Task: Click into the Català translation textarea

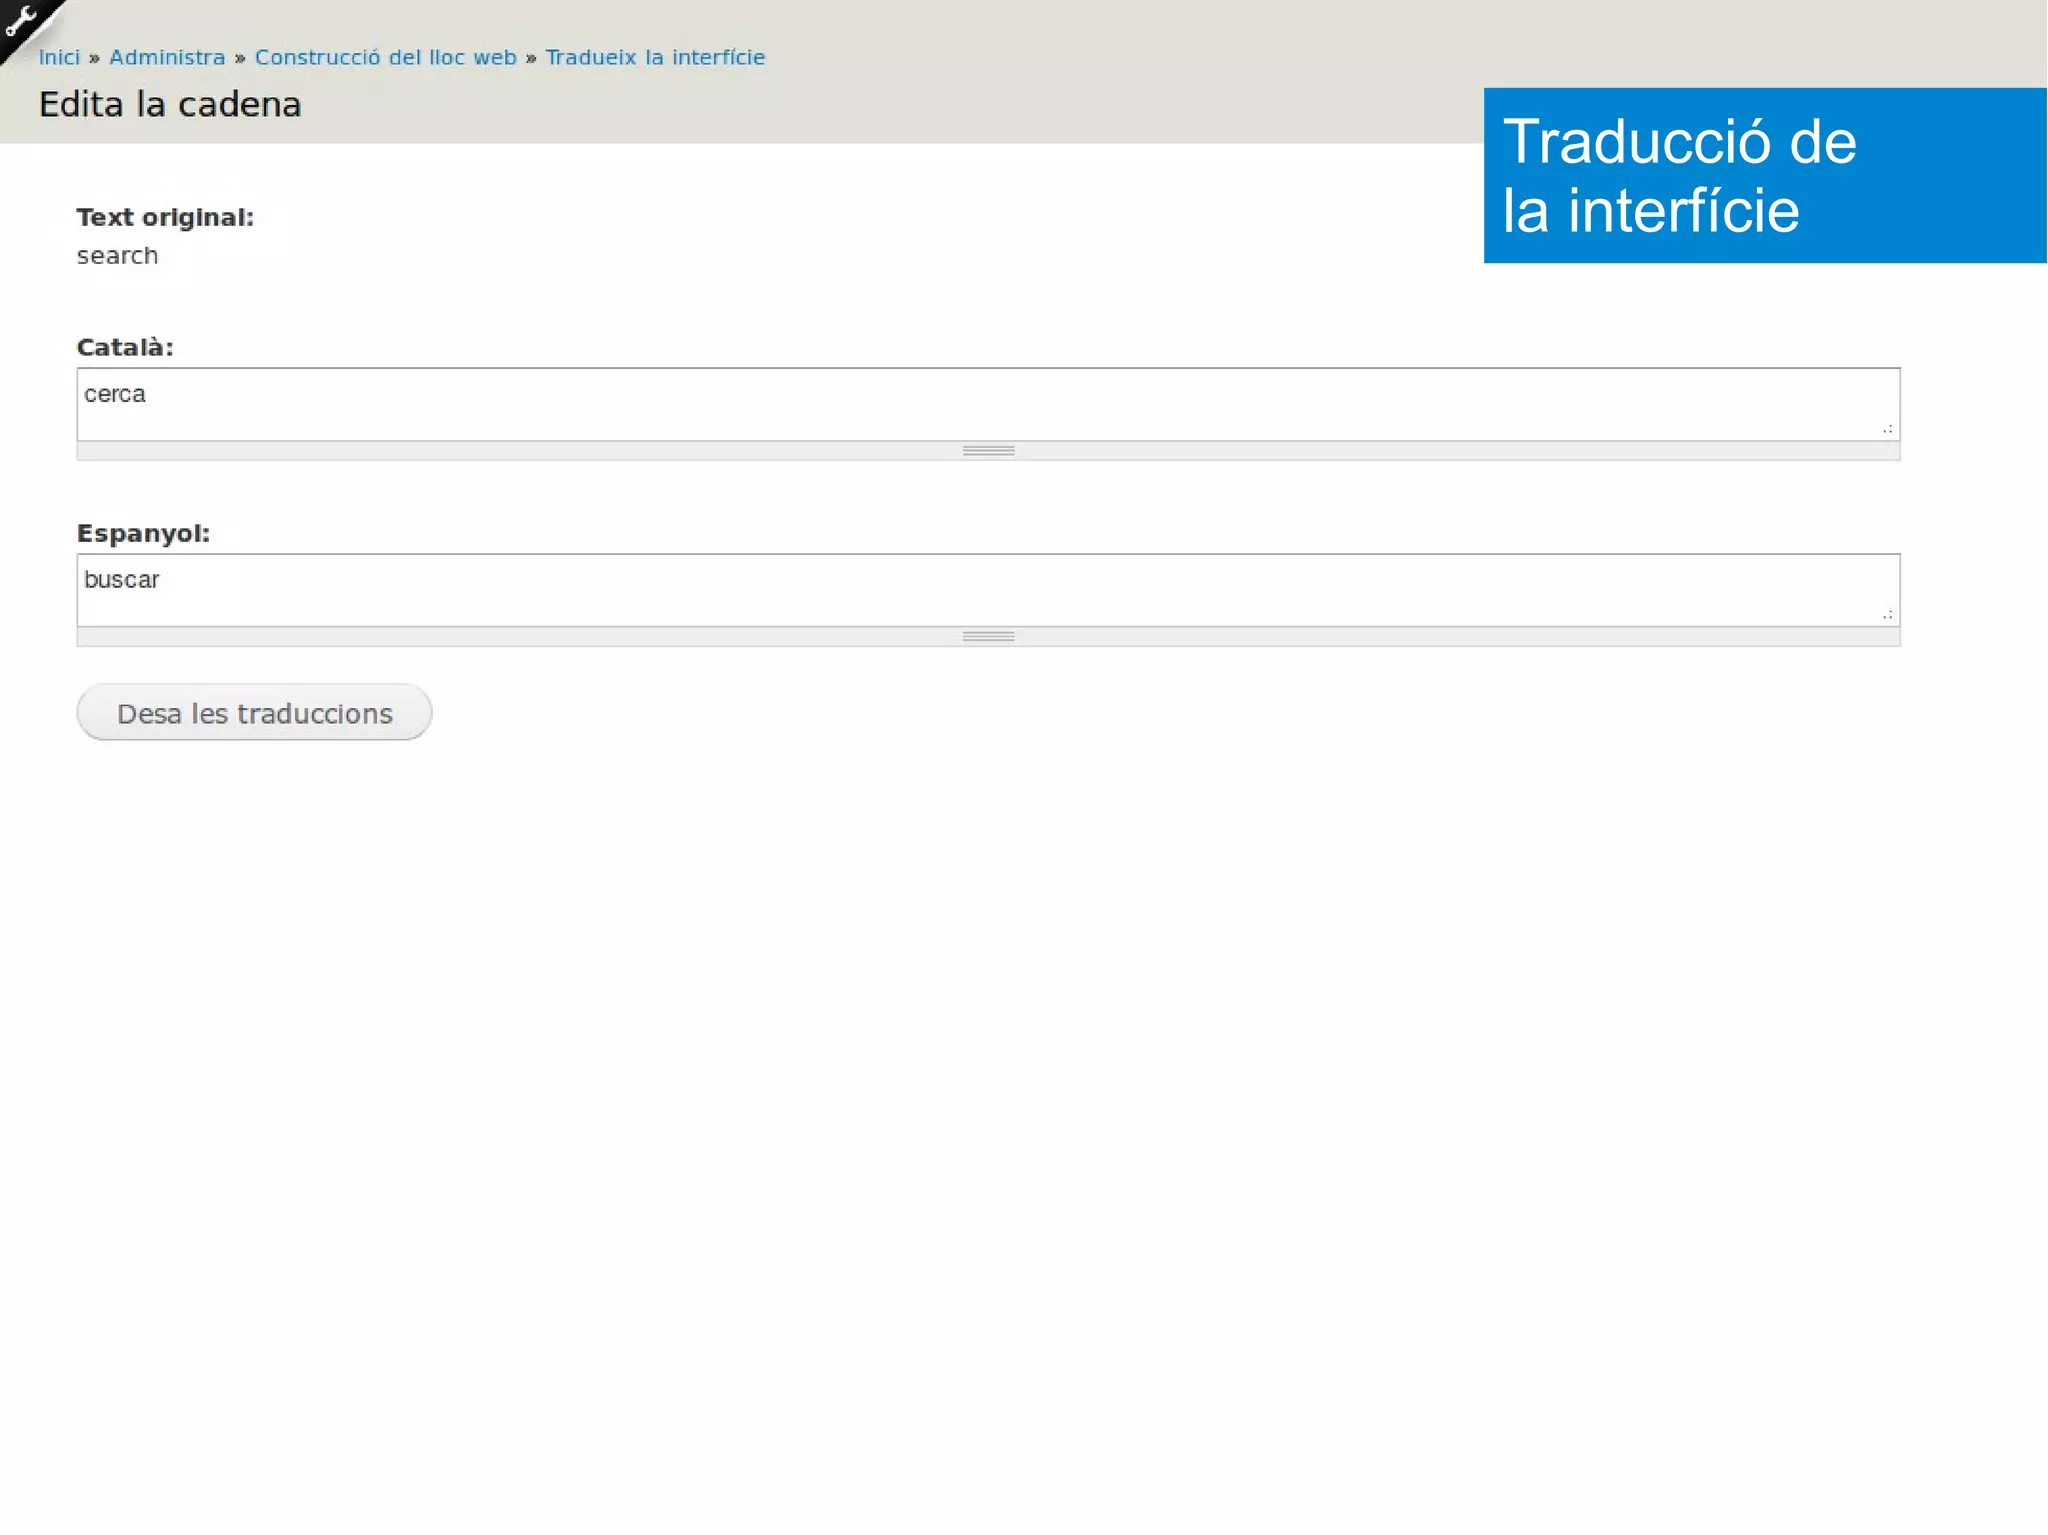Action: tap(988, 404)
